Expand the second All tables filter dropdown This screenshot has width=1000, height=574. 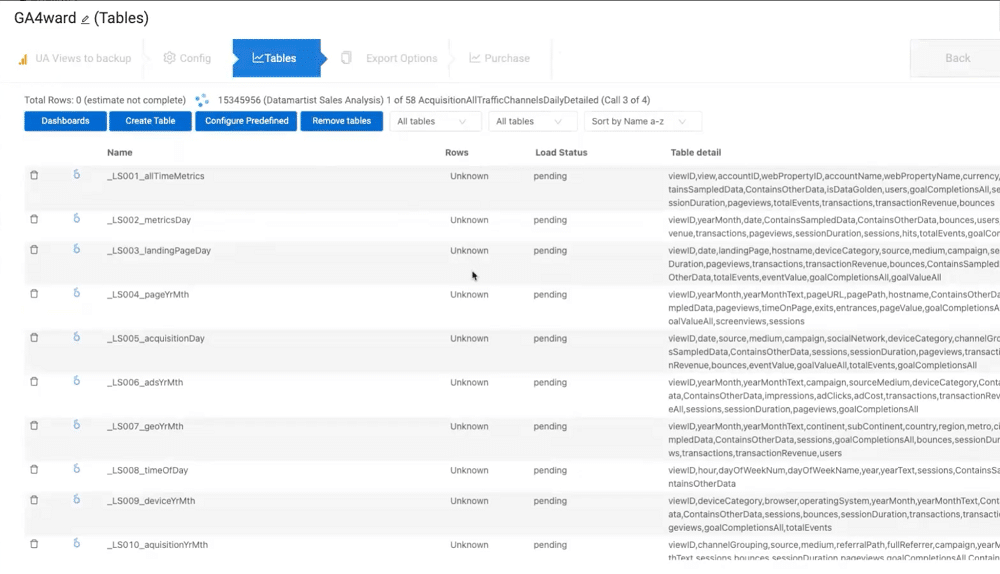[x=531, y=121]
